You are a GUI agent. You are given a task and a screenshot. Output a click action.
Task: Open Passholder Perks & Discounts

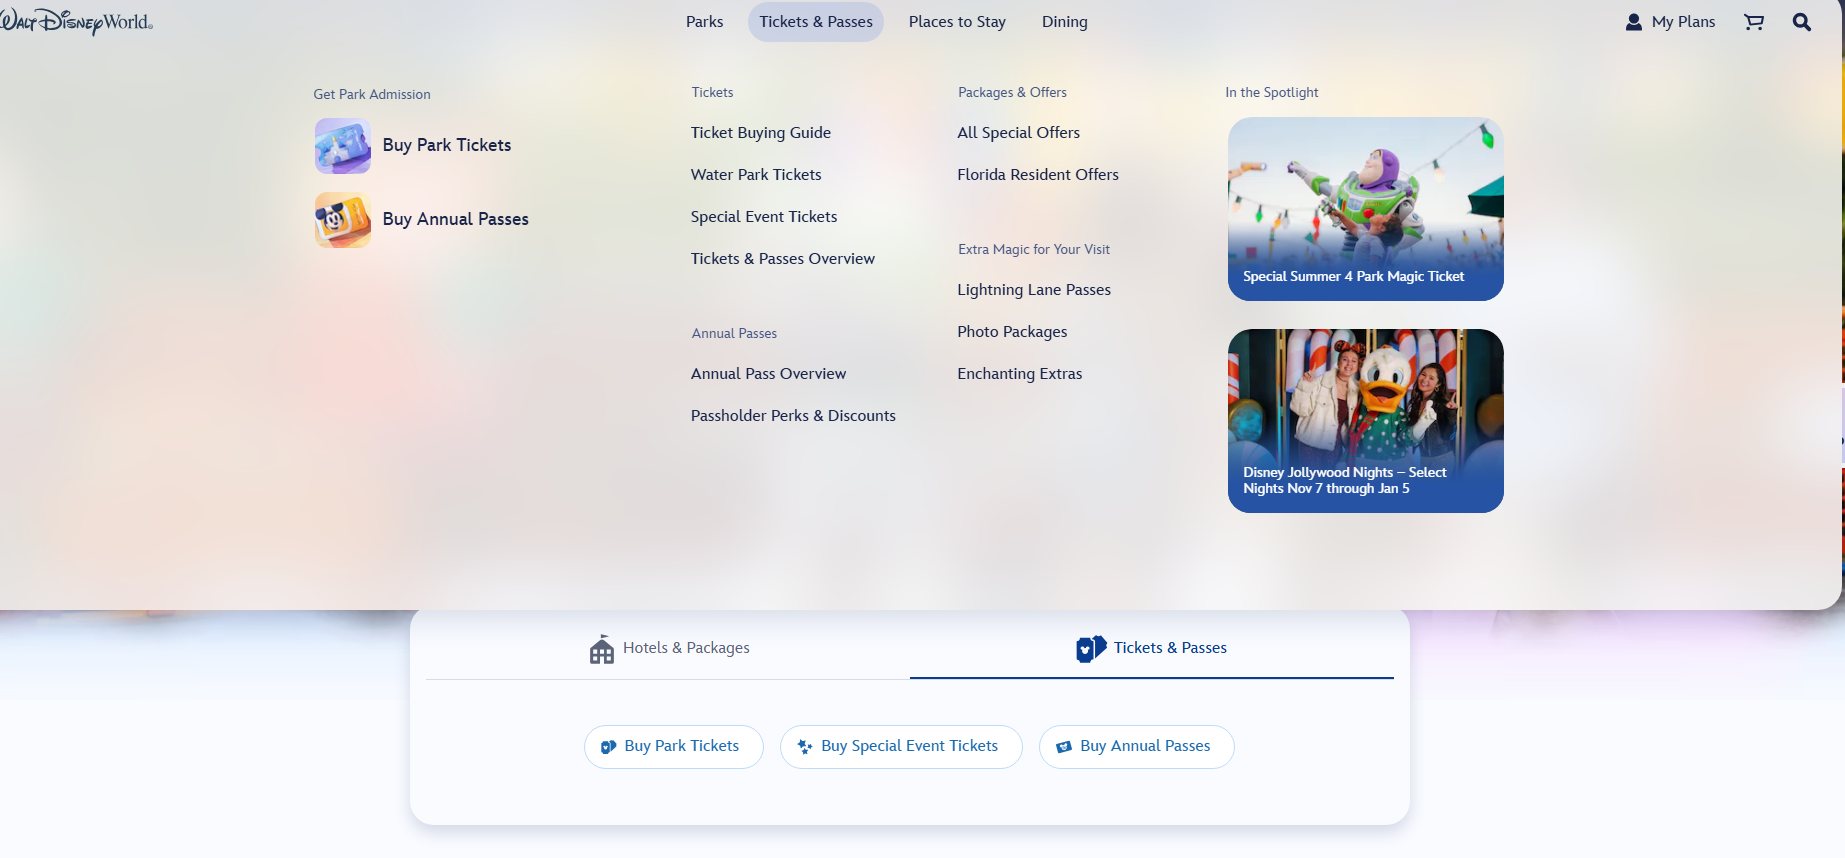point(793,416)
